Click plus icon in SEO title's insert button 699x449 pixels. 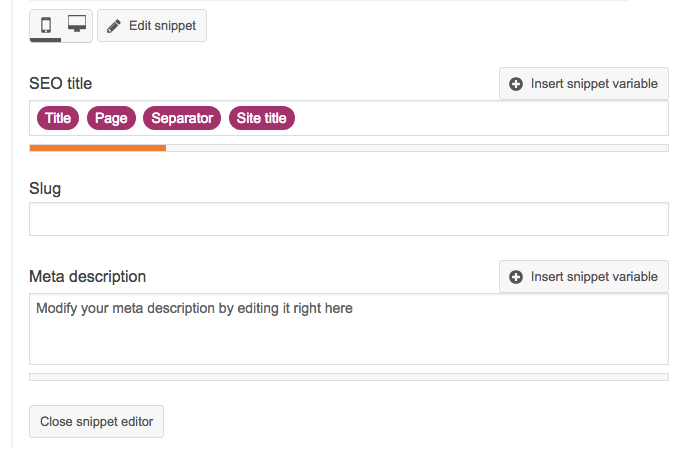516,84
